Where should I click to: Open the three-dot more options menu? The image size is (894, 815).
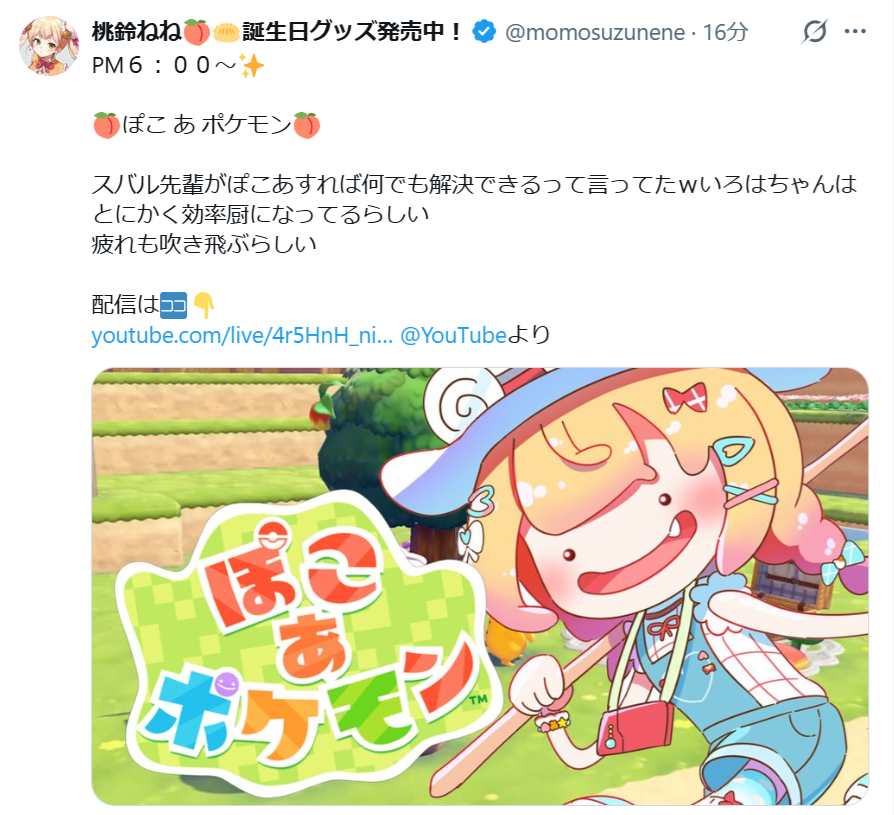tap(855, 31)
